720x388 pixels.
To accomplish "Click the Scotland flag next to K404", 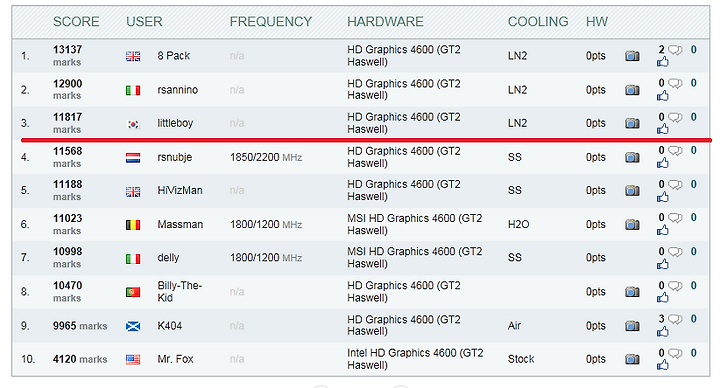I will click(133, 326).
